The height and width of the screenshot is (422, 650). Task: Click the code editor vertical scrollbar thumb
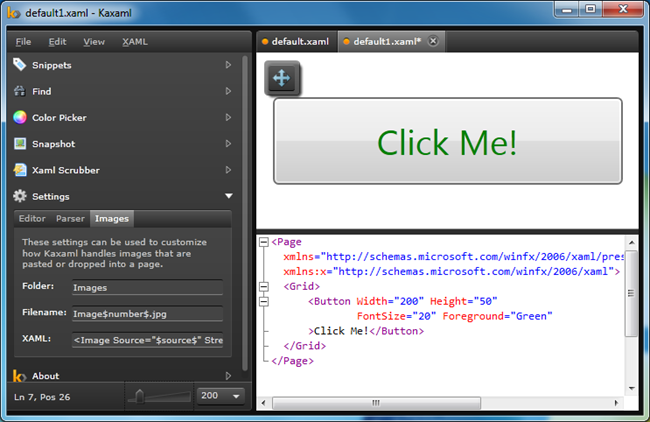click(x=631, y=293)
